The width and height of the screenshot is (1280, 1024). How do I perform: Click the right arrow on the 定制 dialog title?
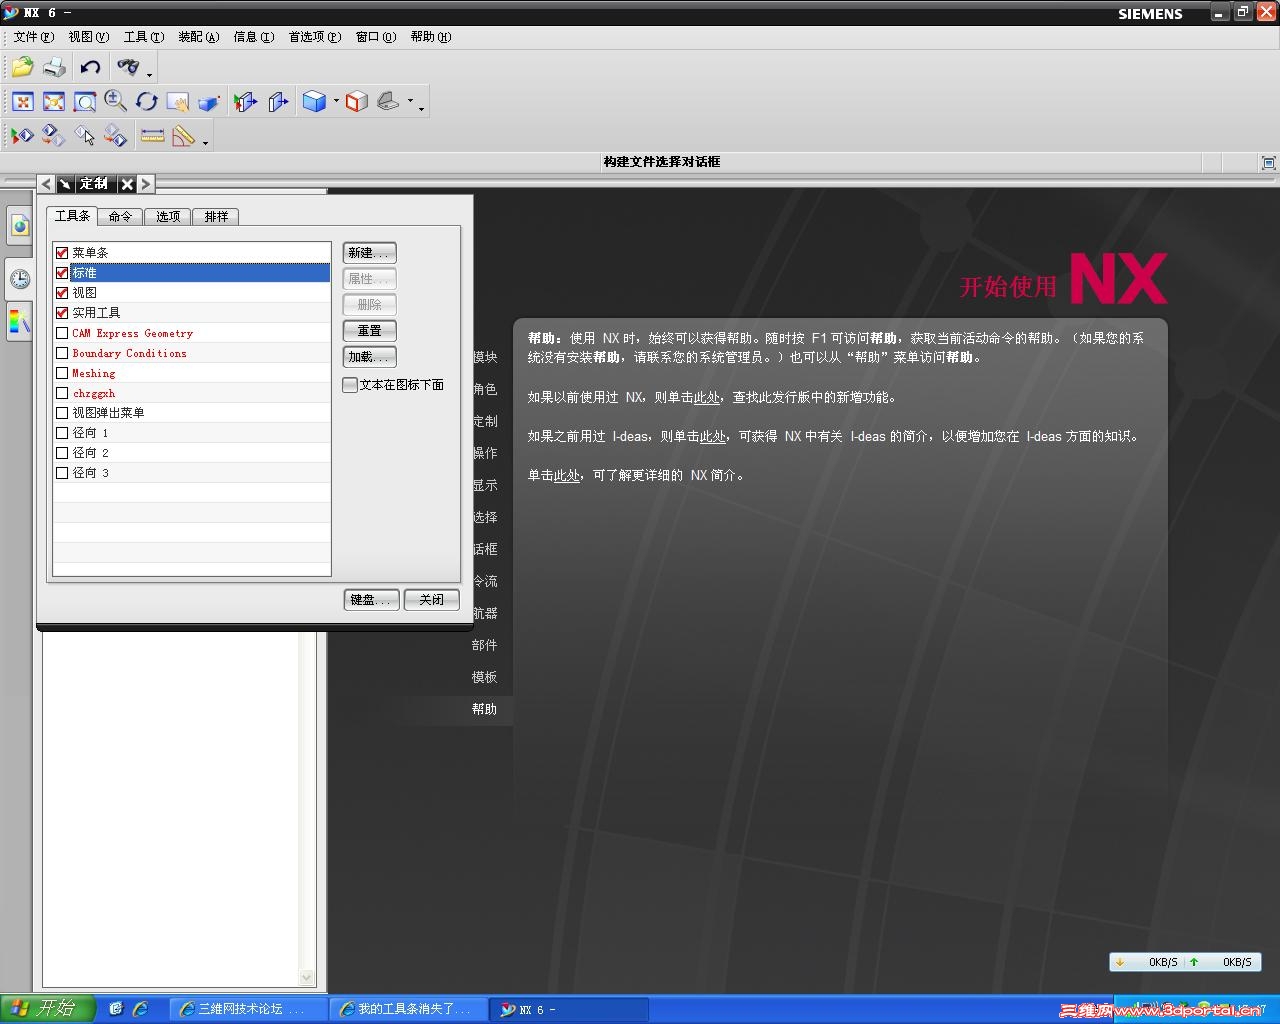[146, 184]
